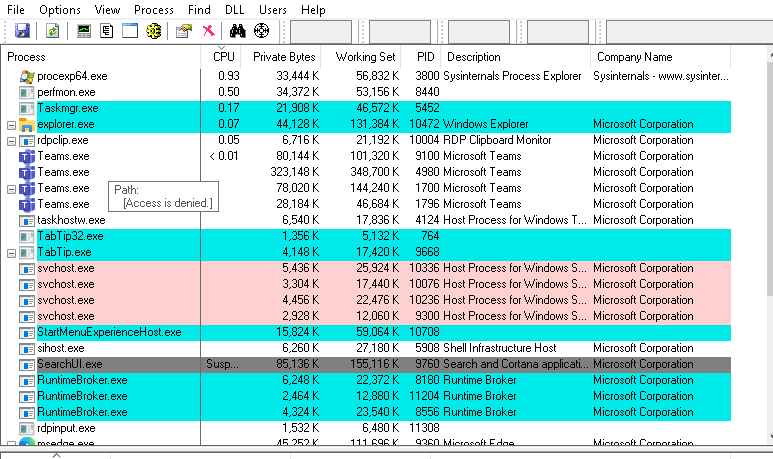Click the procexp64.exe process icon
773x459 pixels.
pos(27,76)
